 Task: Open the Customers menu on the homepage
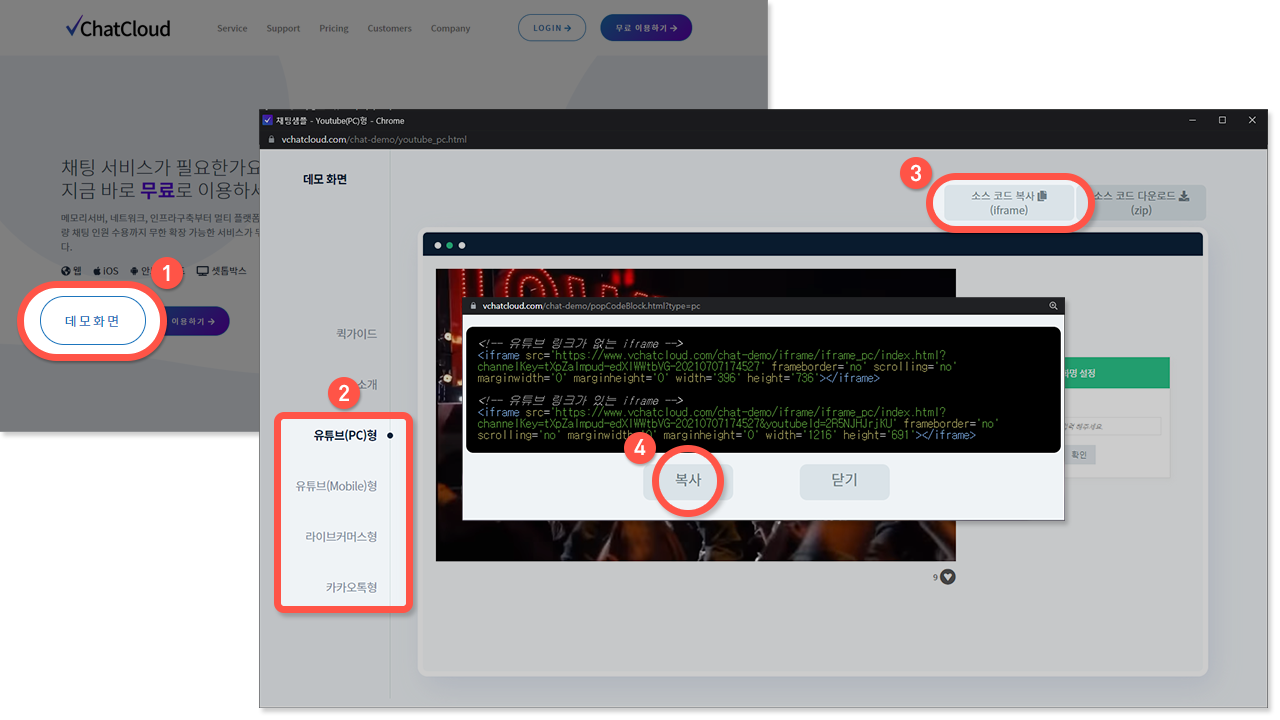point(389,28)
